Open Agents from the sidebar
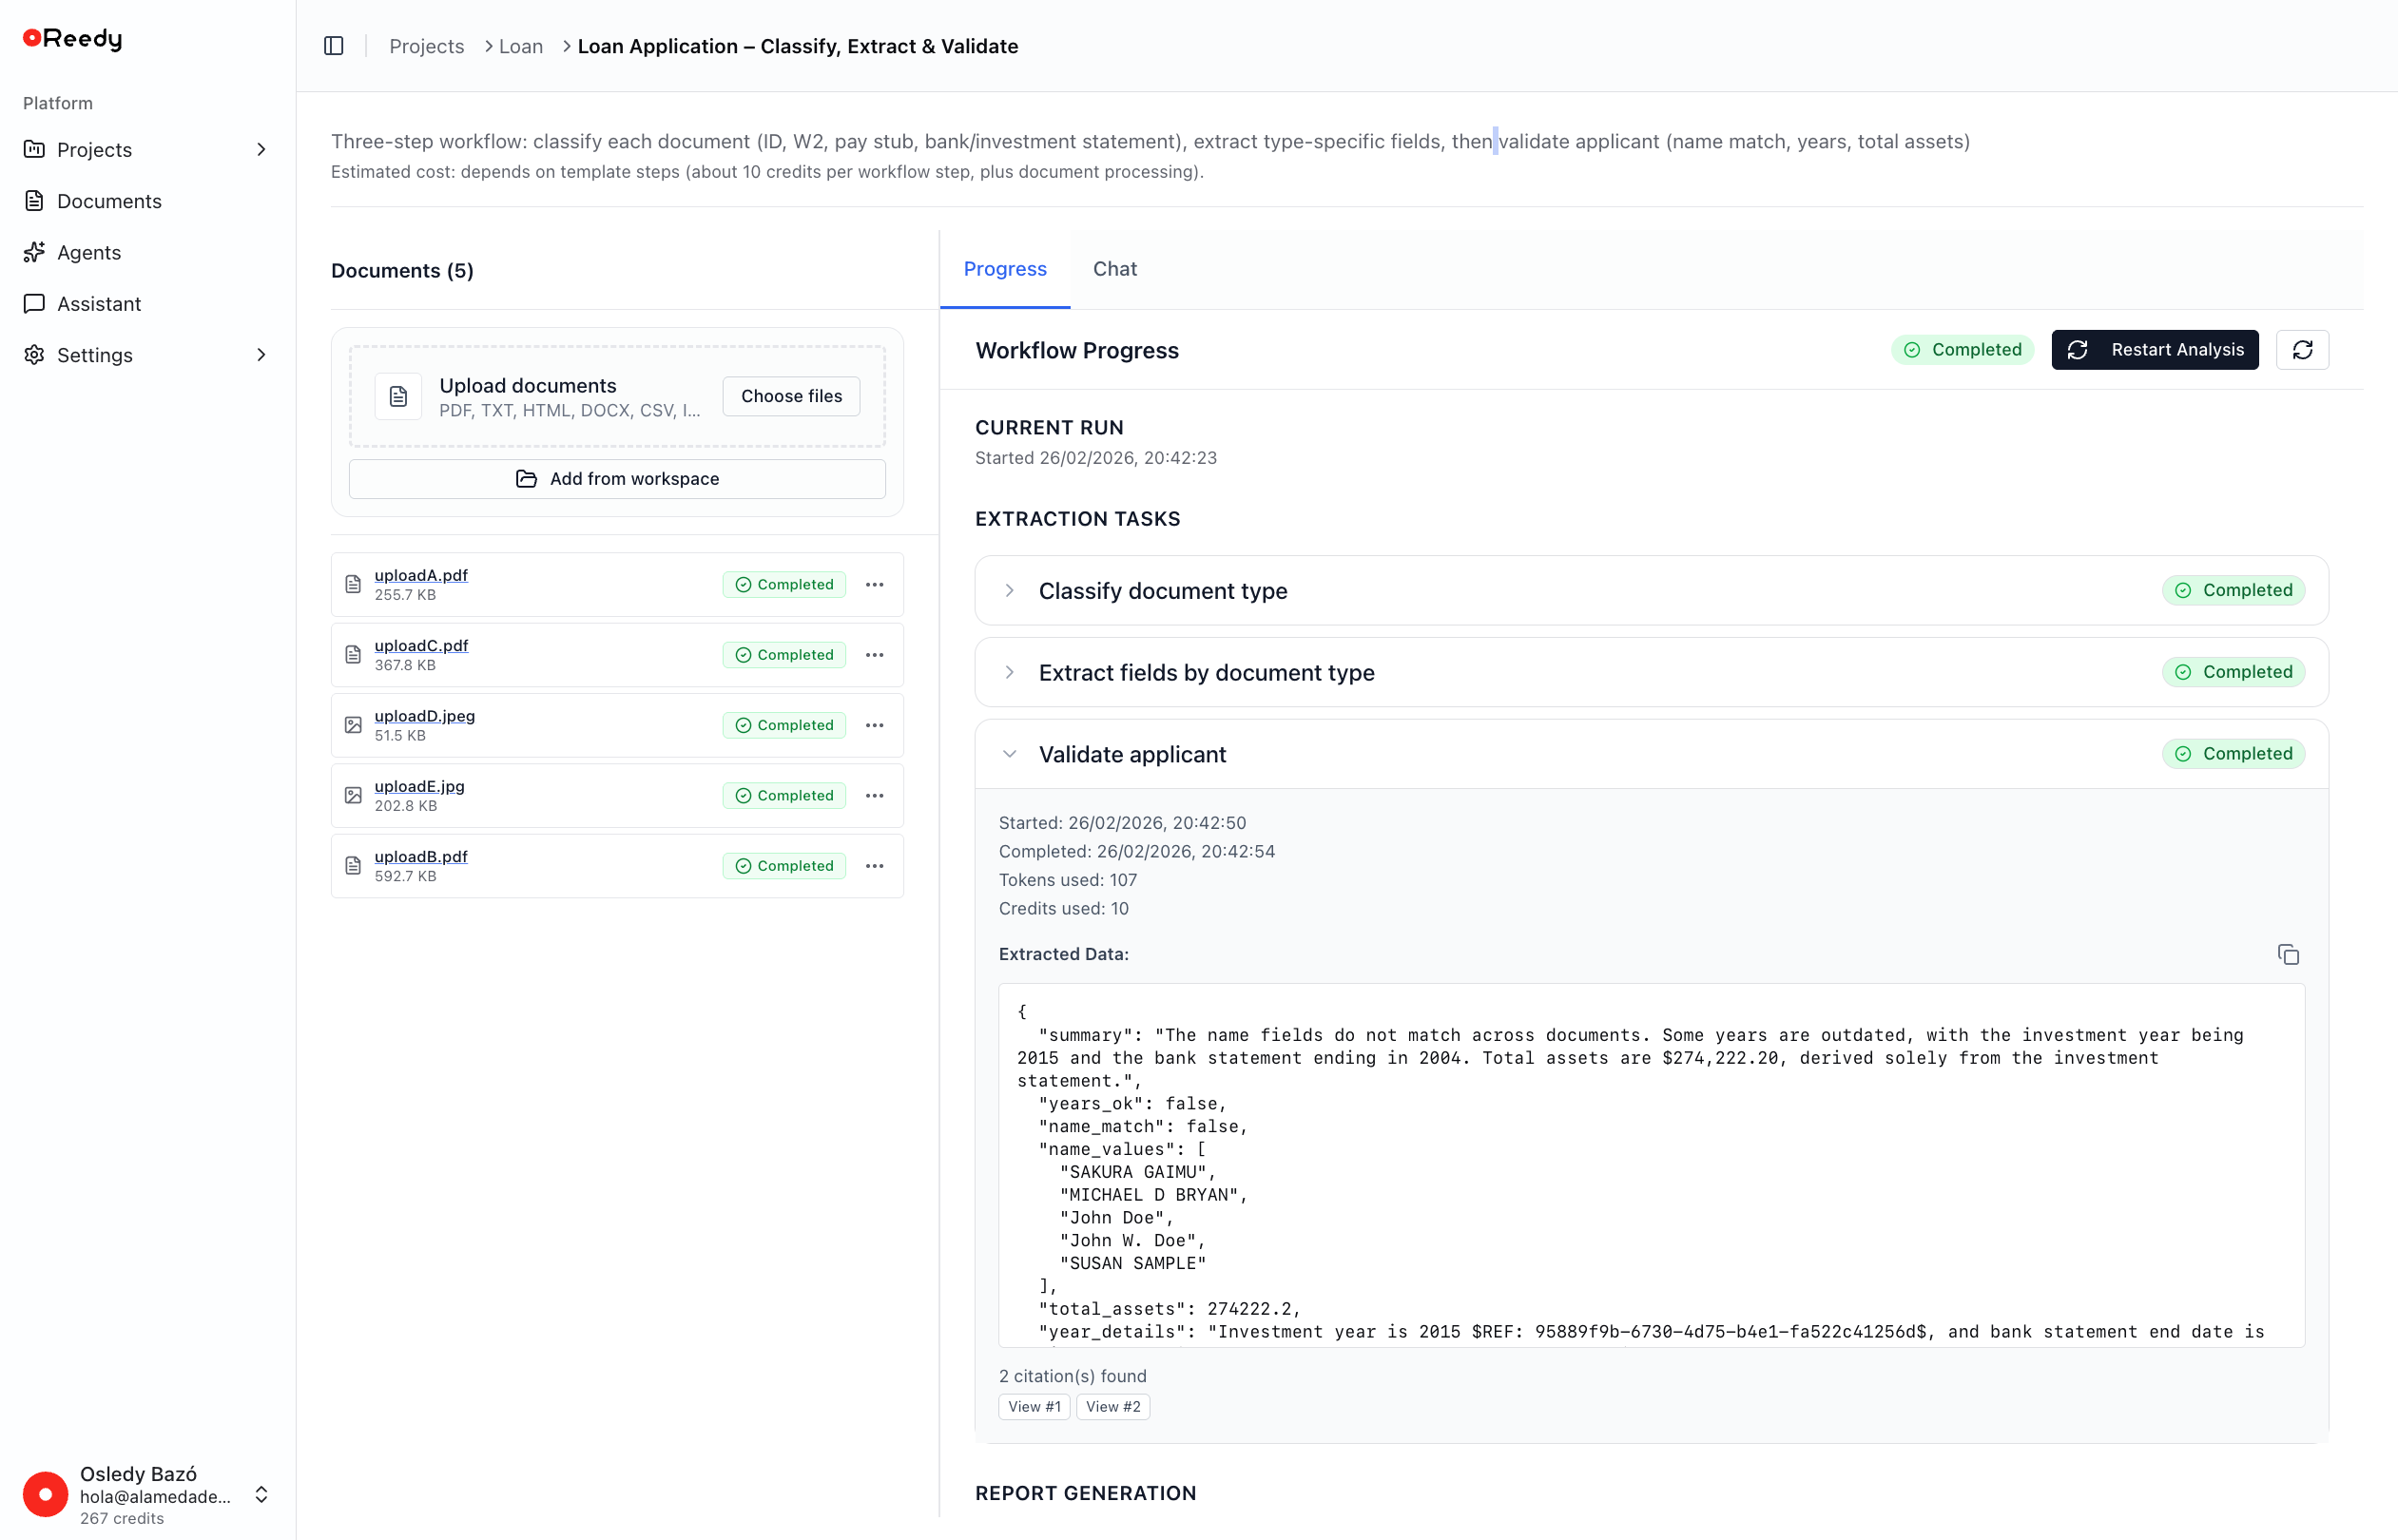 click(89, 252)
